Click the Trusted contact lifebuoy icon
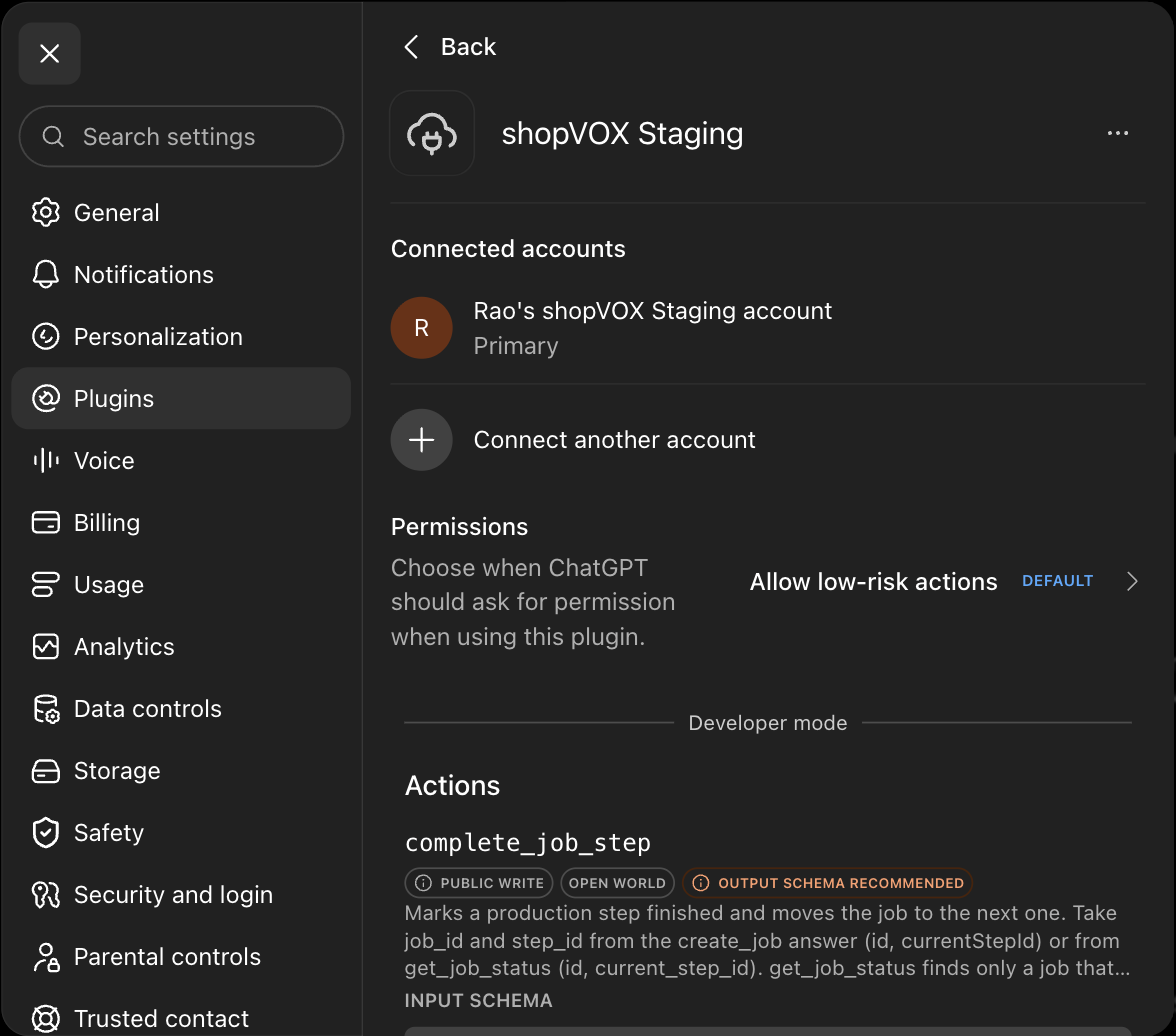1176x1036 pixels. click(x=46, y=1019)
